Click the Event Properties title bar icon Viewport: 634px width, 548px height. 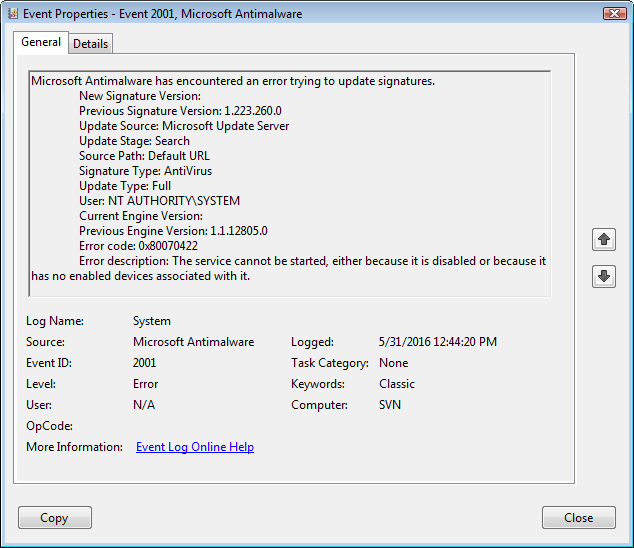point(13,14)
